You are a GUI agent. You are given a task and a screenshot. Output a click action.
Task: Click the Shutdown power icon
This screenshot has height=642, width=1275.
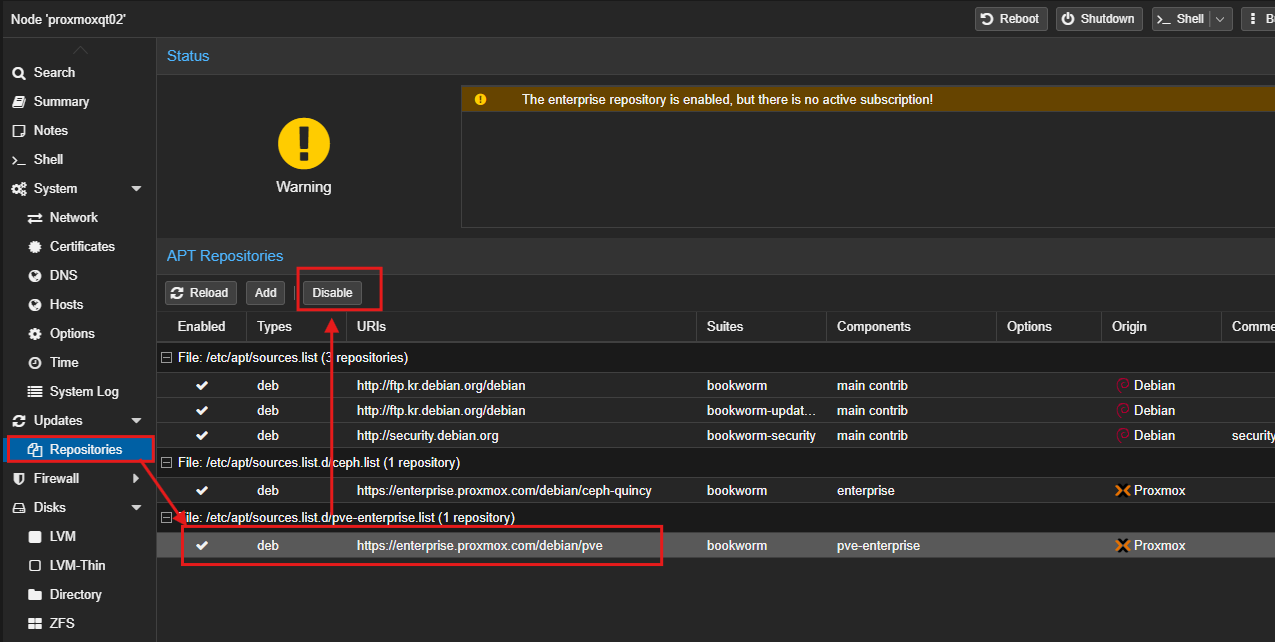1068,19
